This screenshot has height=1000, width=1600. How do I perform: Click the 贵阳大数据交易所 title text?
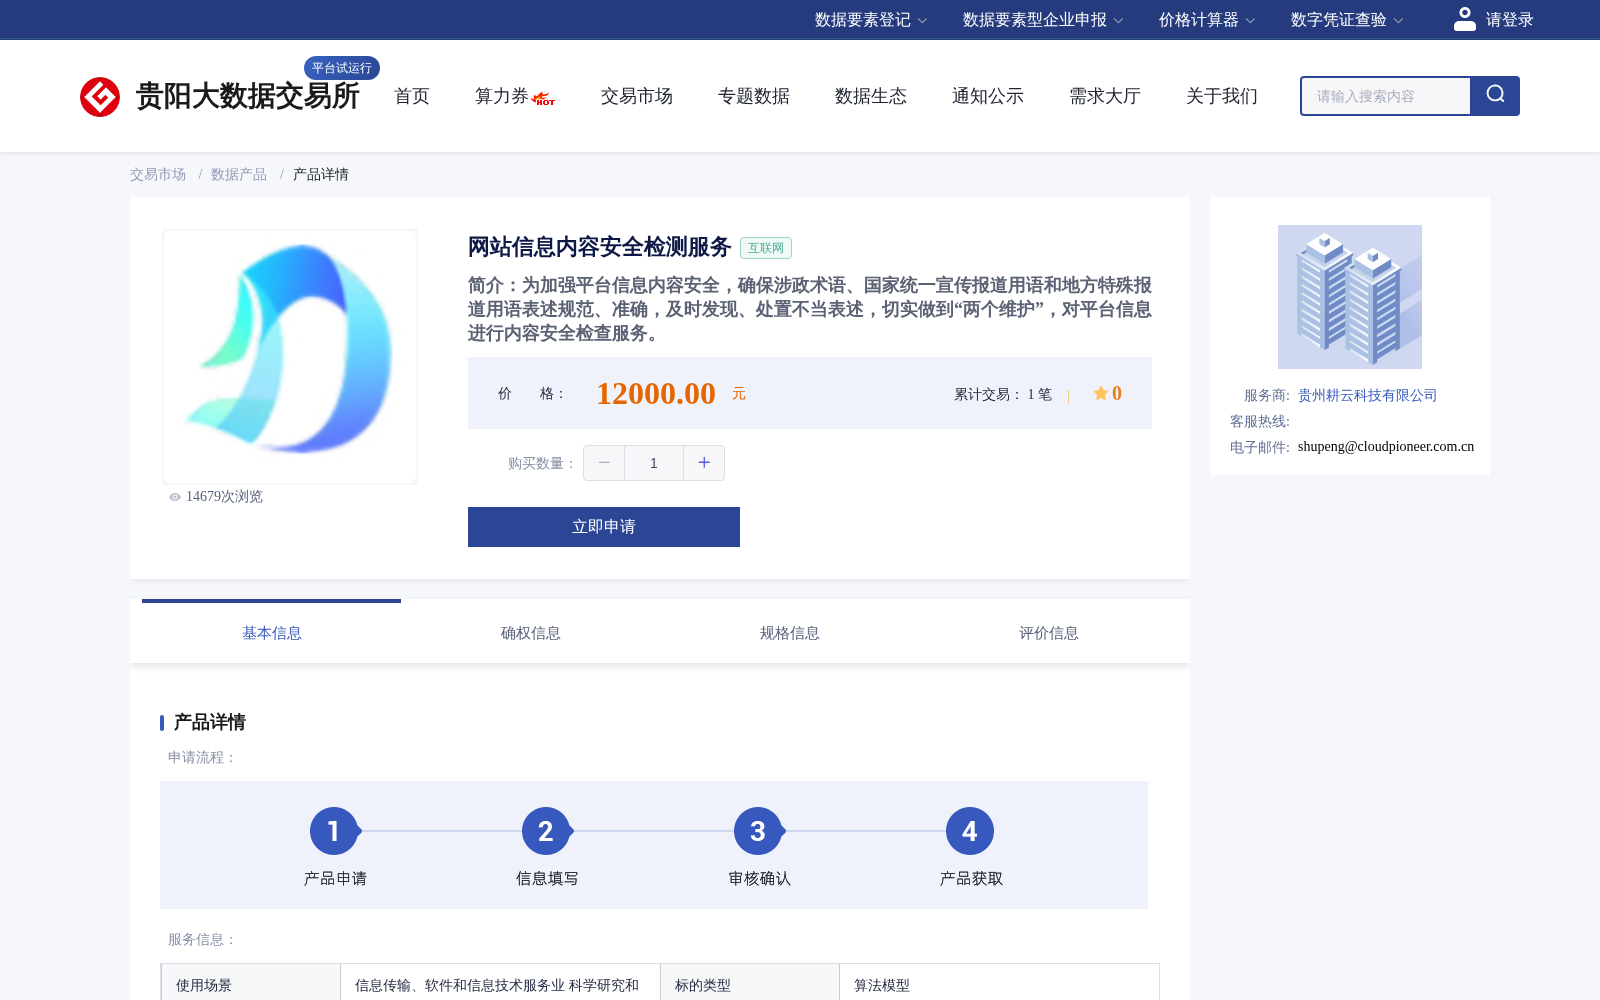click(x=247, y=96)
